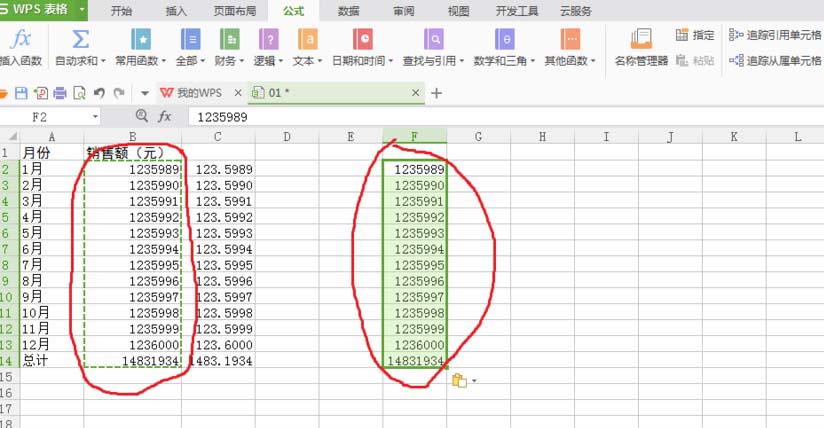Screen dimensions: 824x428
Task: Switch to the 云服务 ribbon tab
Action: [576, 11]
